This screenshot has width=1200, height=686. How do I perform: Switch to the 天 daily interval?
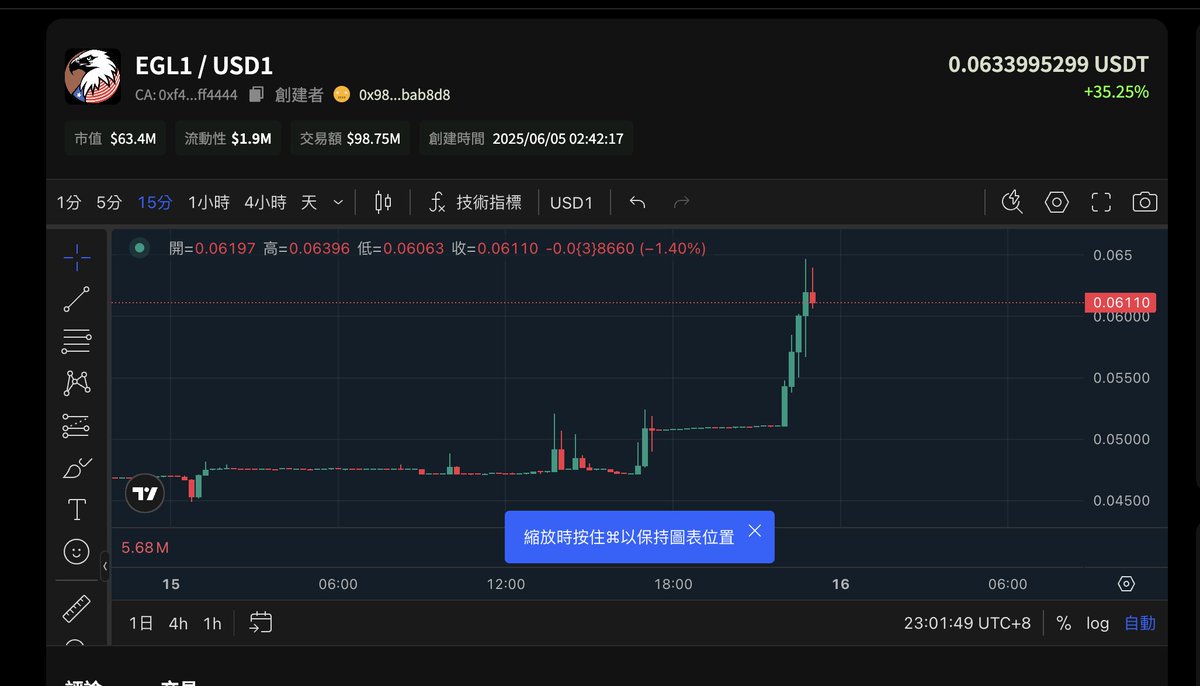point(309,202)
